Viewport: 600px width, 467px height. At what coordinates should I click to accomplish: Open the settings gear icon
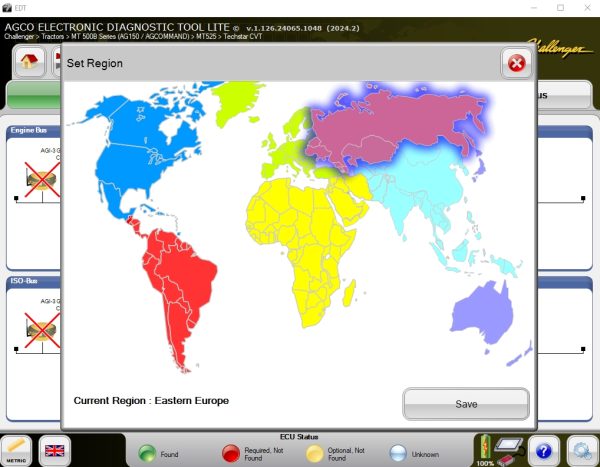coord(583,451)
